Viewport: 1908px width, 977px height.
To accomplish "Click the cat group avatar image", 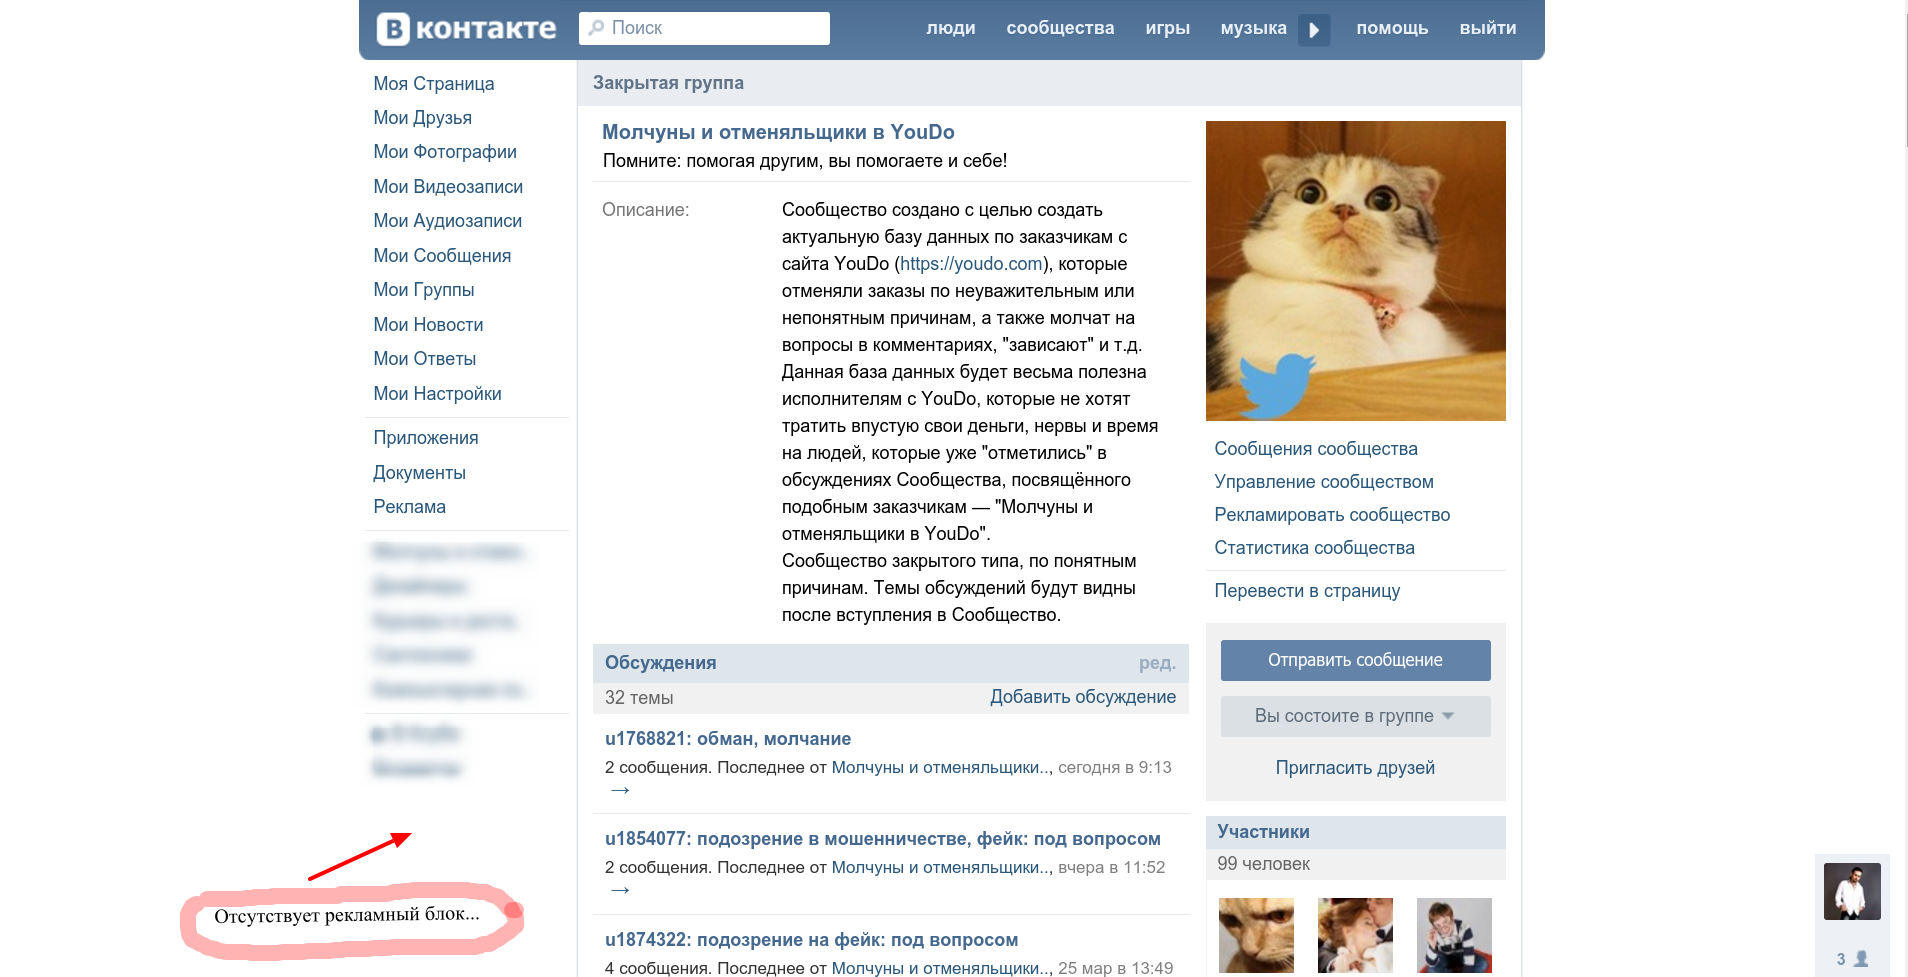I will [1355, 271].
